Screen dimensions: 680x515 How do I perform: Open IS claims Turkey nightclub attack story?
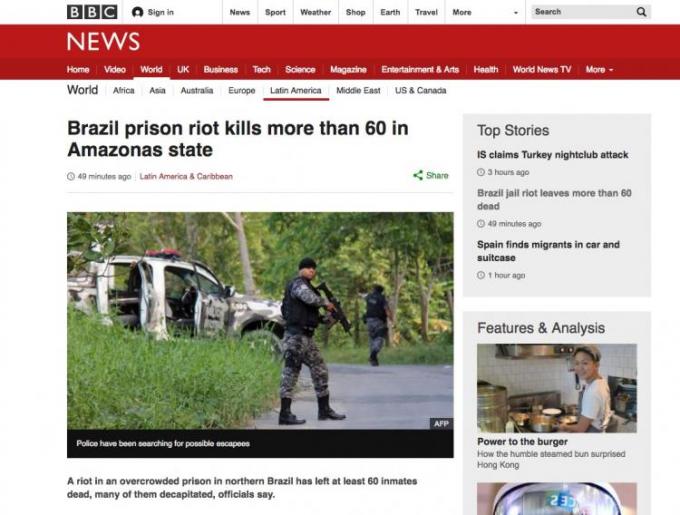pyautogui.click(x=552, y=155)
